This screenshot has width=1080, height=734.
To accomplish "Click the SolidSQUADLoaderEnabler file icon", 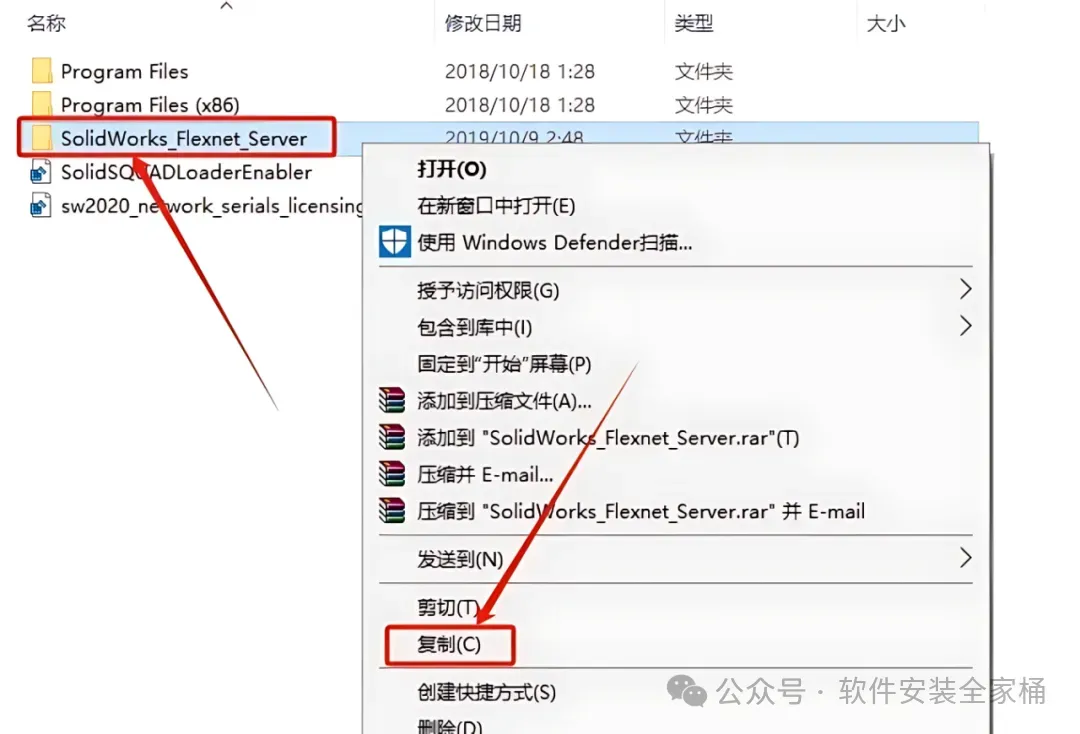I will (41, 171).
